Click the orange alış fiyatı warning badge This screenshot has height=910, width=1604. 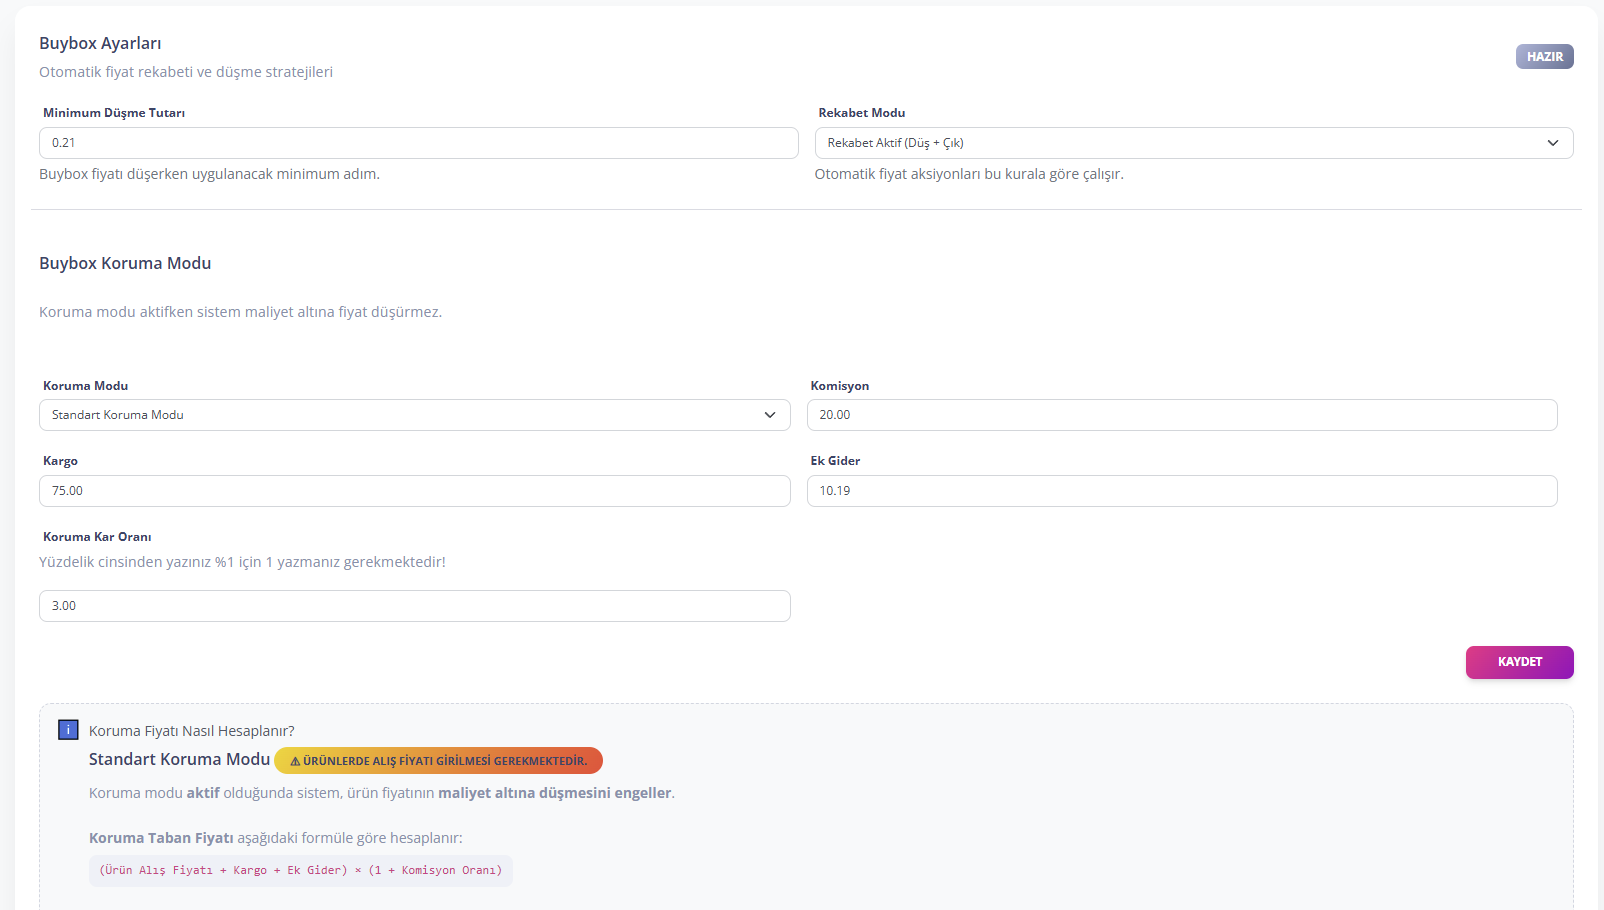click(439, 761)
